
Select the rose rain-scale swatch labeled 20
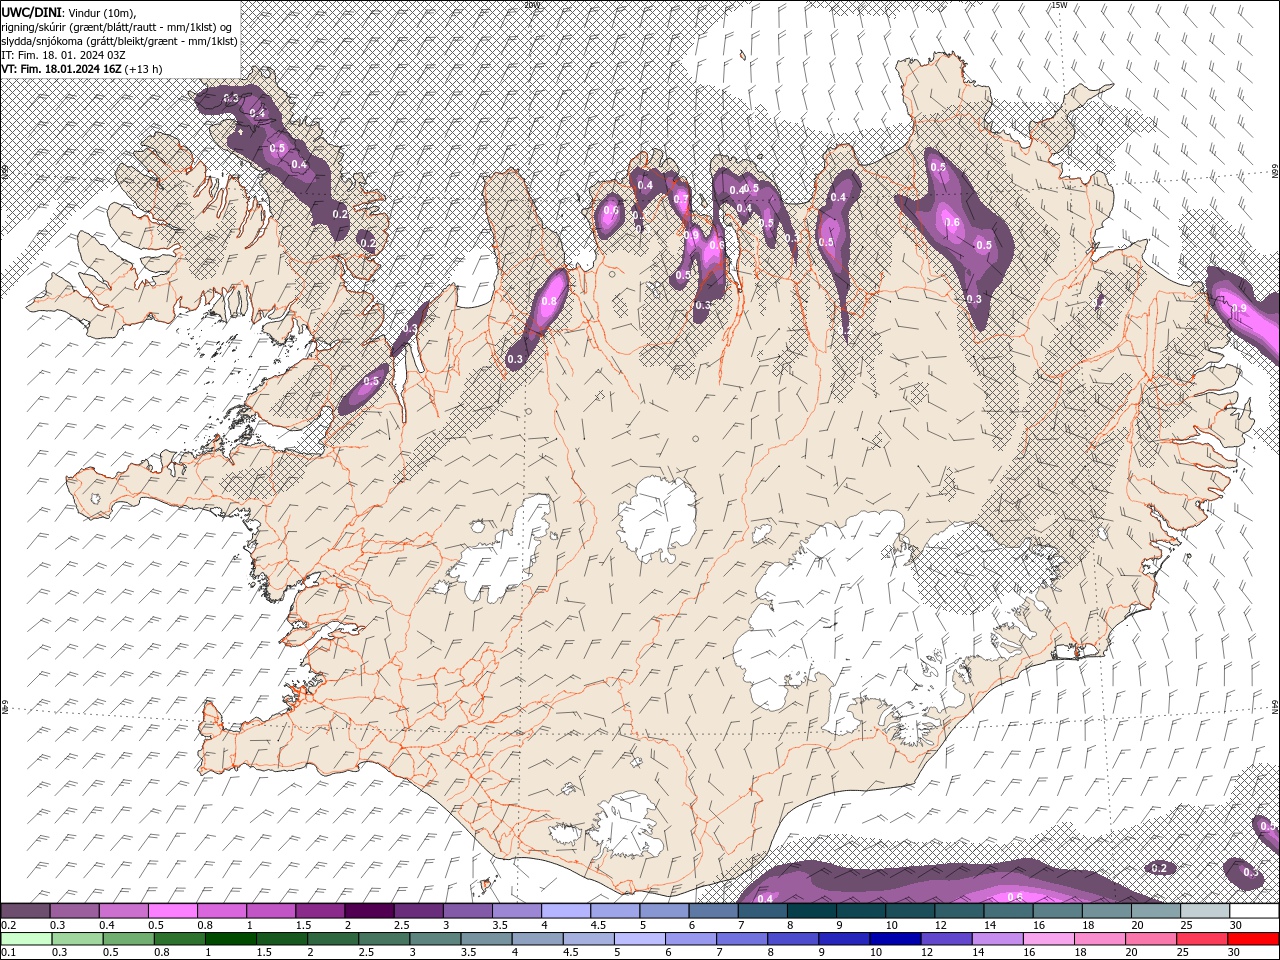1150,939
